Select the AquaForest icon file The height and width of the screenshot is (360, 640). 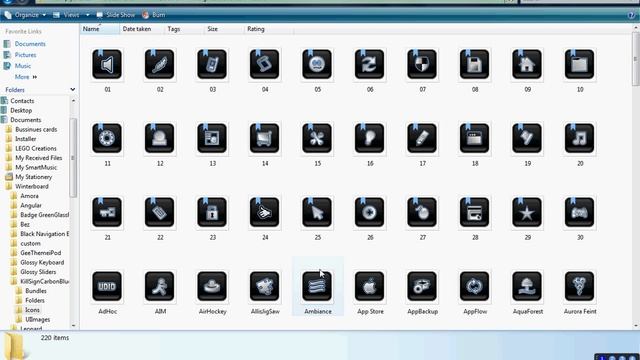[527, 287]
